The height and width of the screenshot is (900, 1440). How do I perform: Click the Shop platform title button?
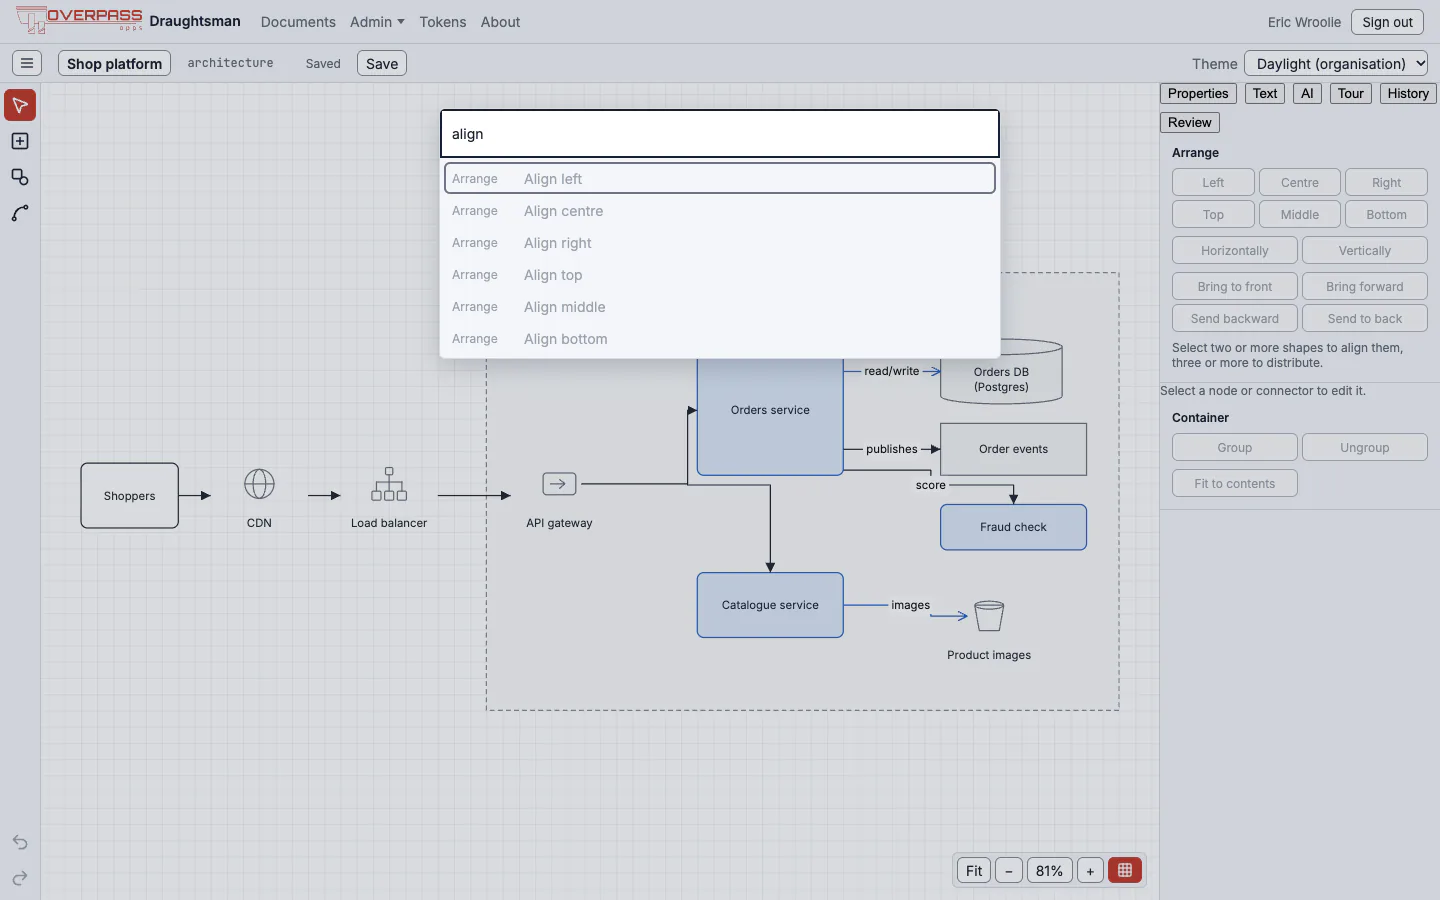pyautogui.click(x=114, y=63)
